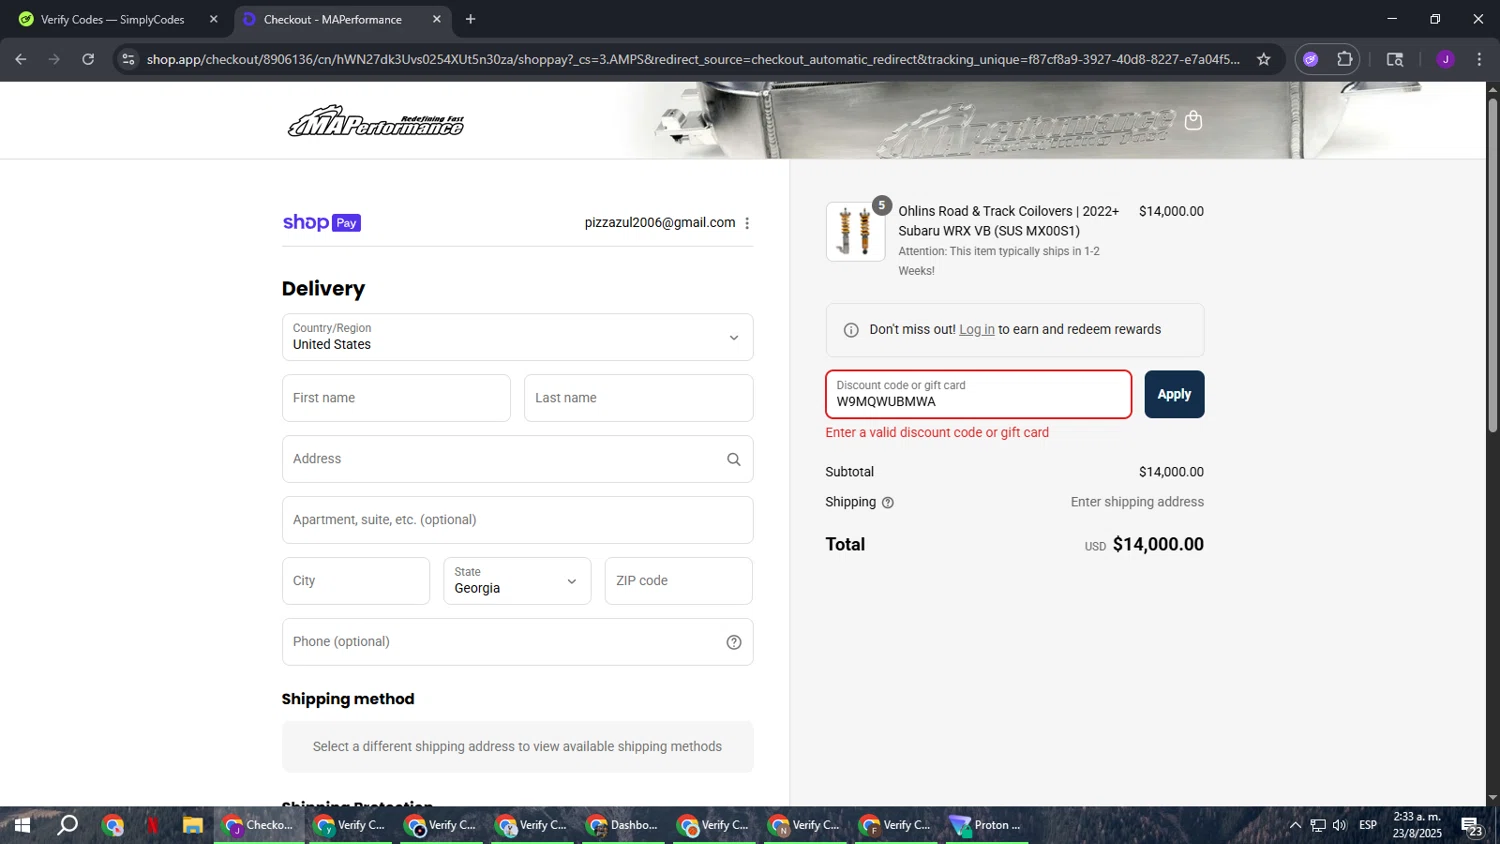This screenshot has height=844, width=1500.
Task: Click the ZIP code field
Action: 678,581
